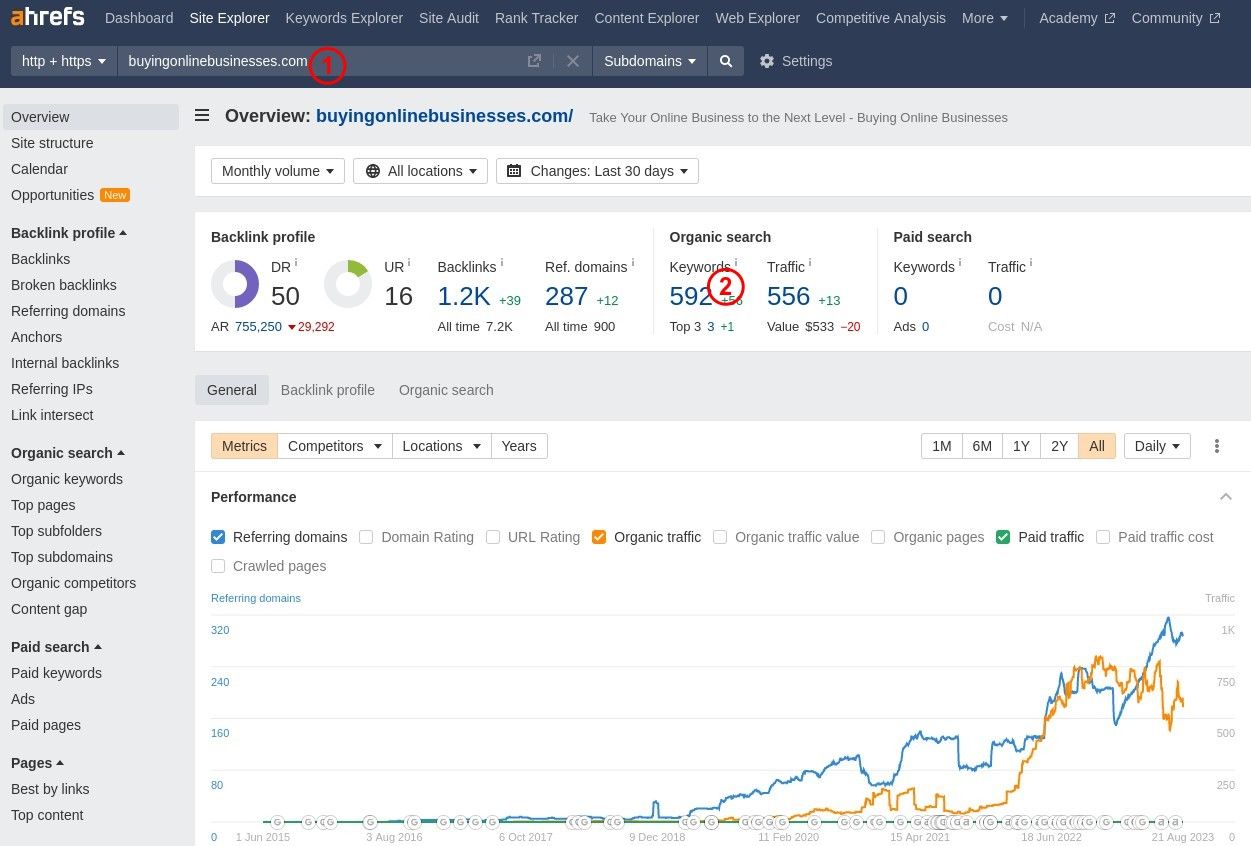Image resolution: width=1251 pixels, height=846 pixels.
Task: Enable the Domain Rating checkbox
Action: coord(366,537)
